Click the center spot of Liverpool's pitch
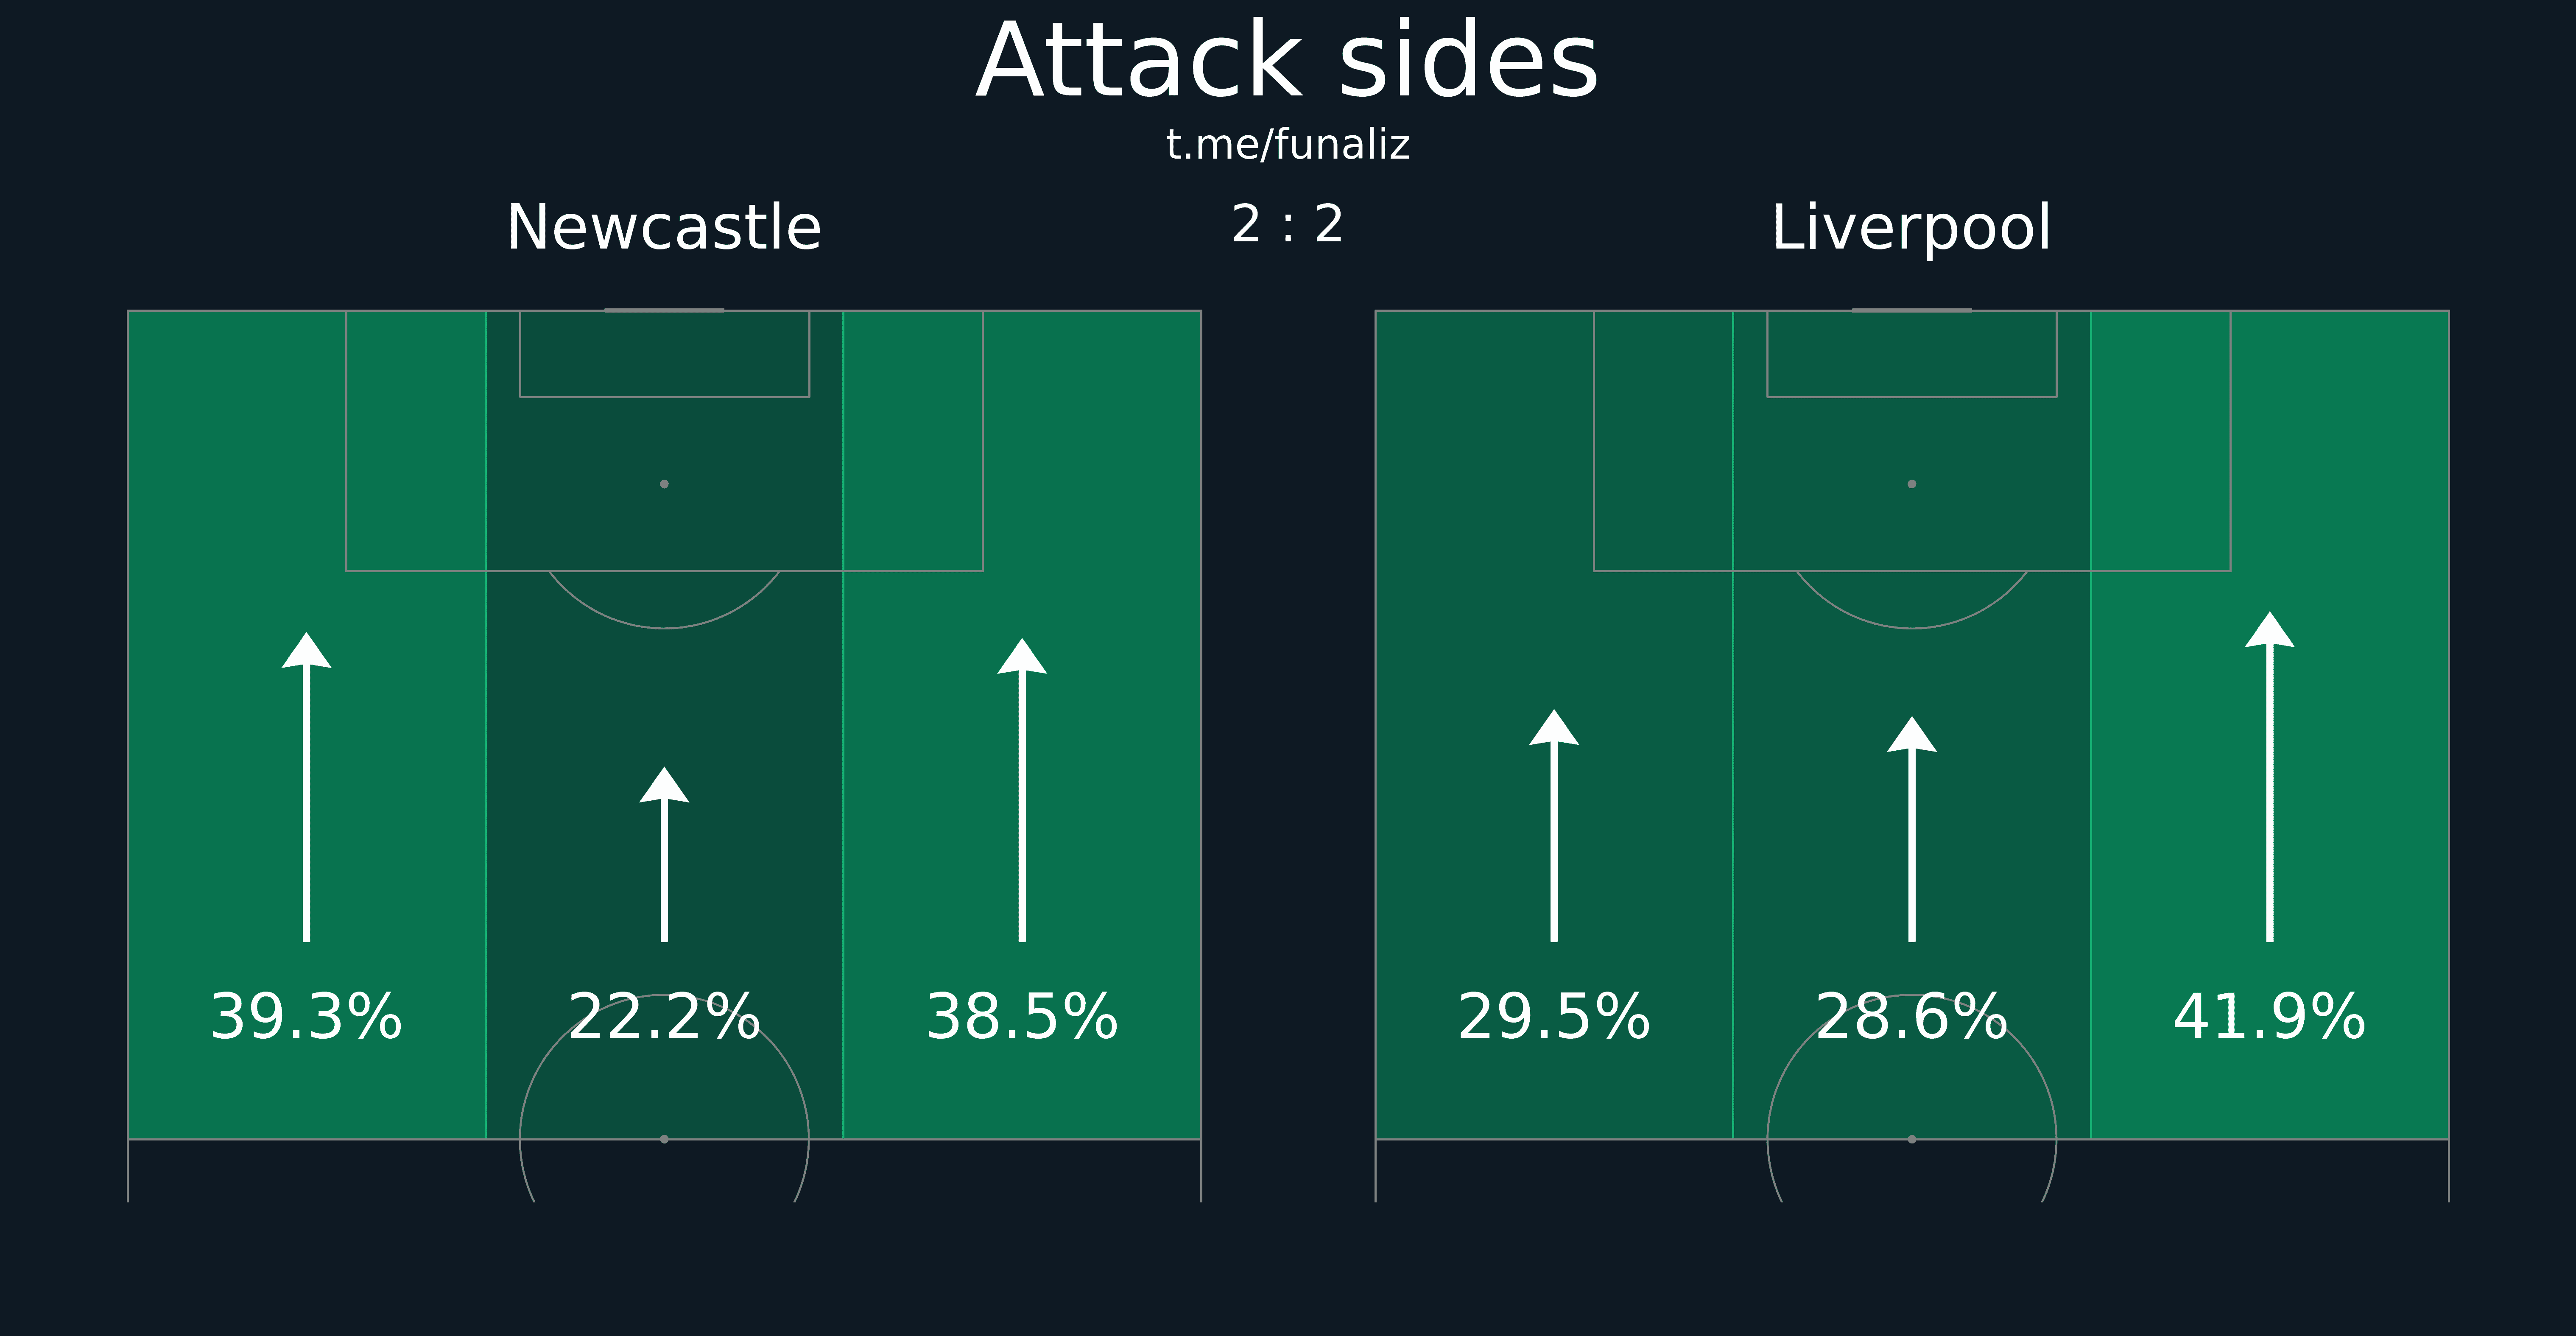 point(1912,1139)
